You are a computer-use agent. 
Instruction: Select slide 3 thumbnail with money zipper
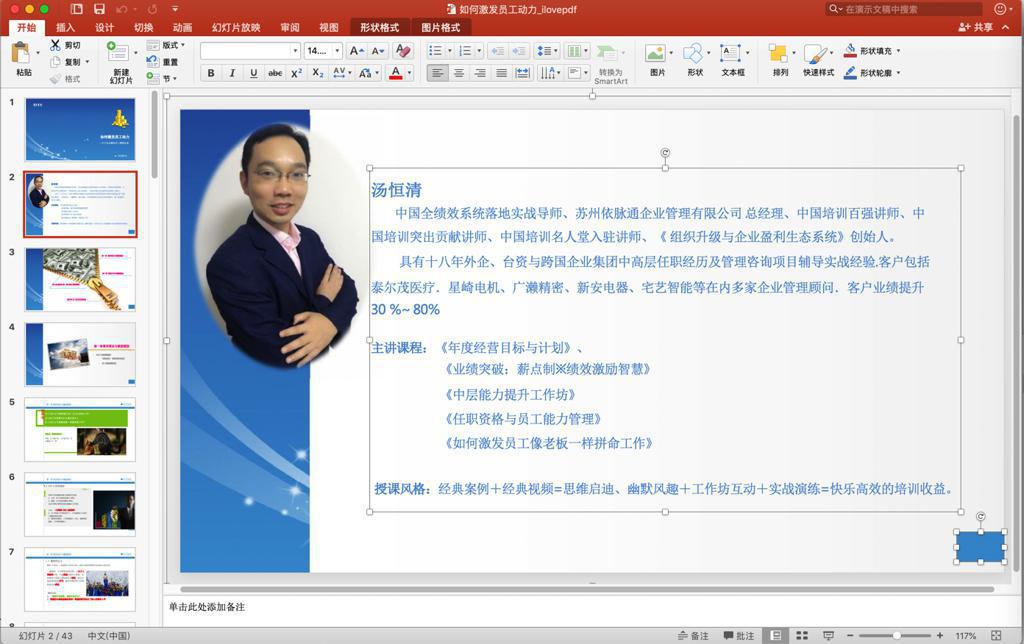[x=80, y=279]
